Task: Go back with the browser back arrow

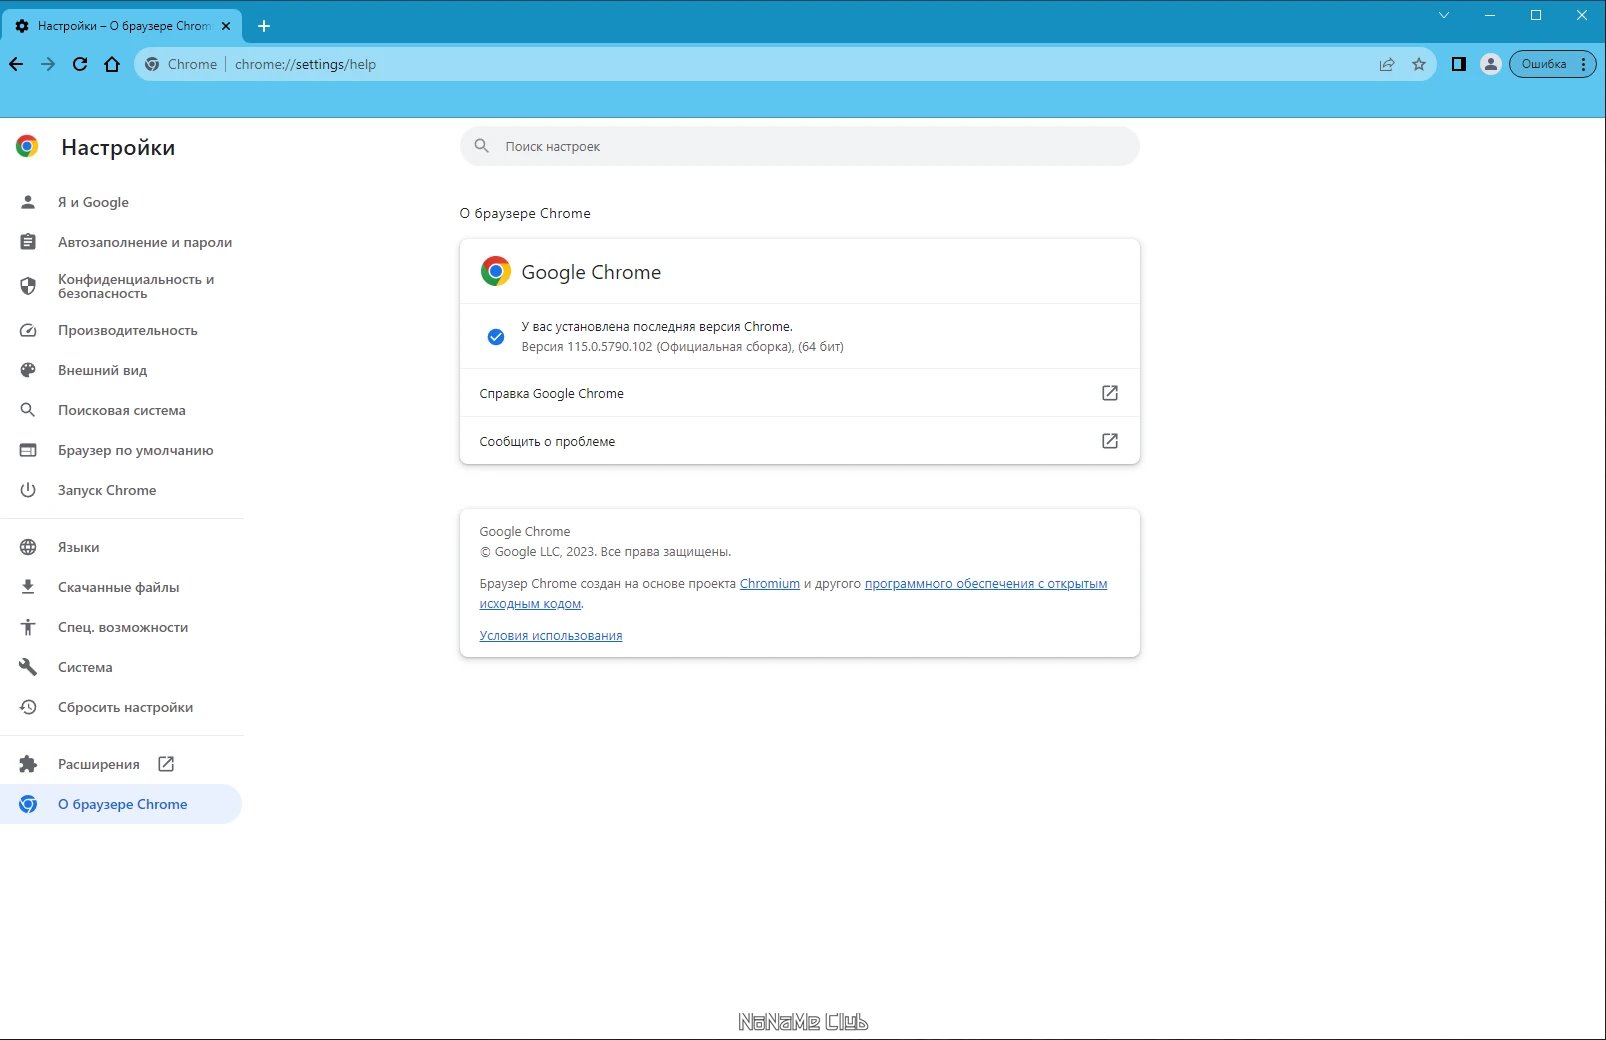Action: click(x=16, y=64)
